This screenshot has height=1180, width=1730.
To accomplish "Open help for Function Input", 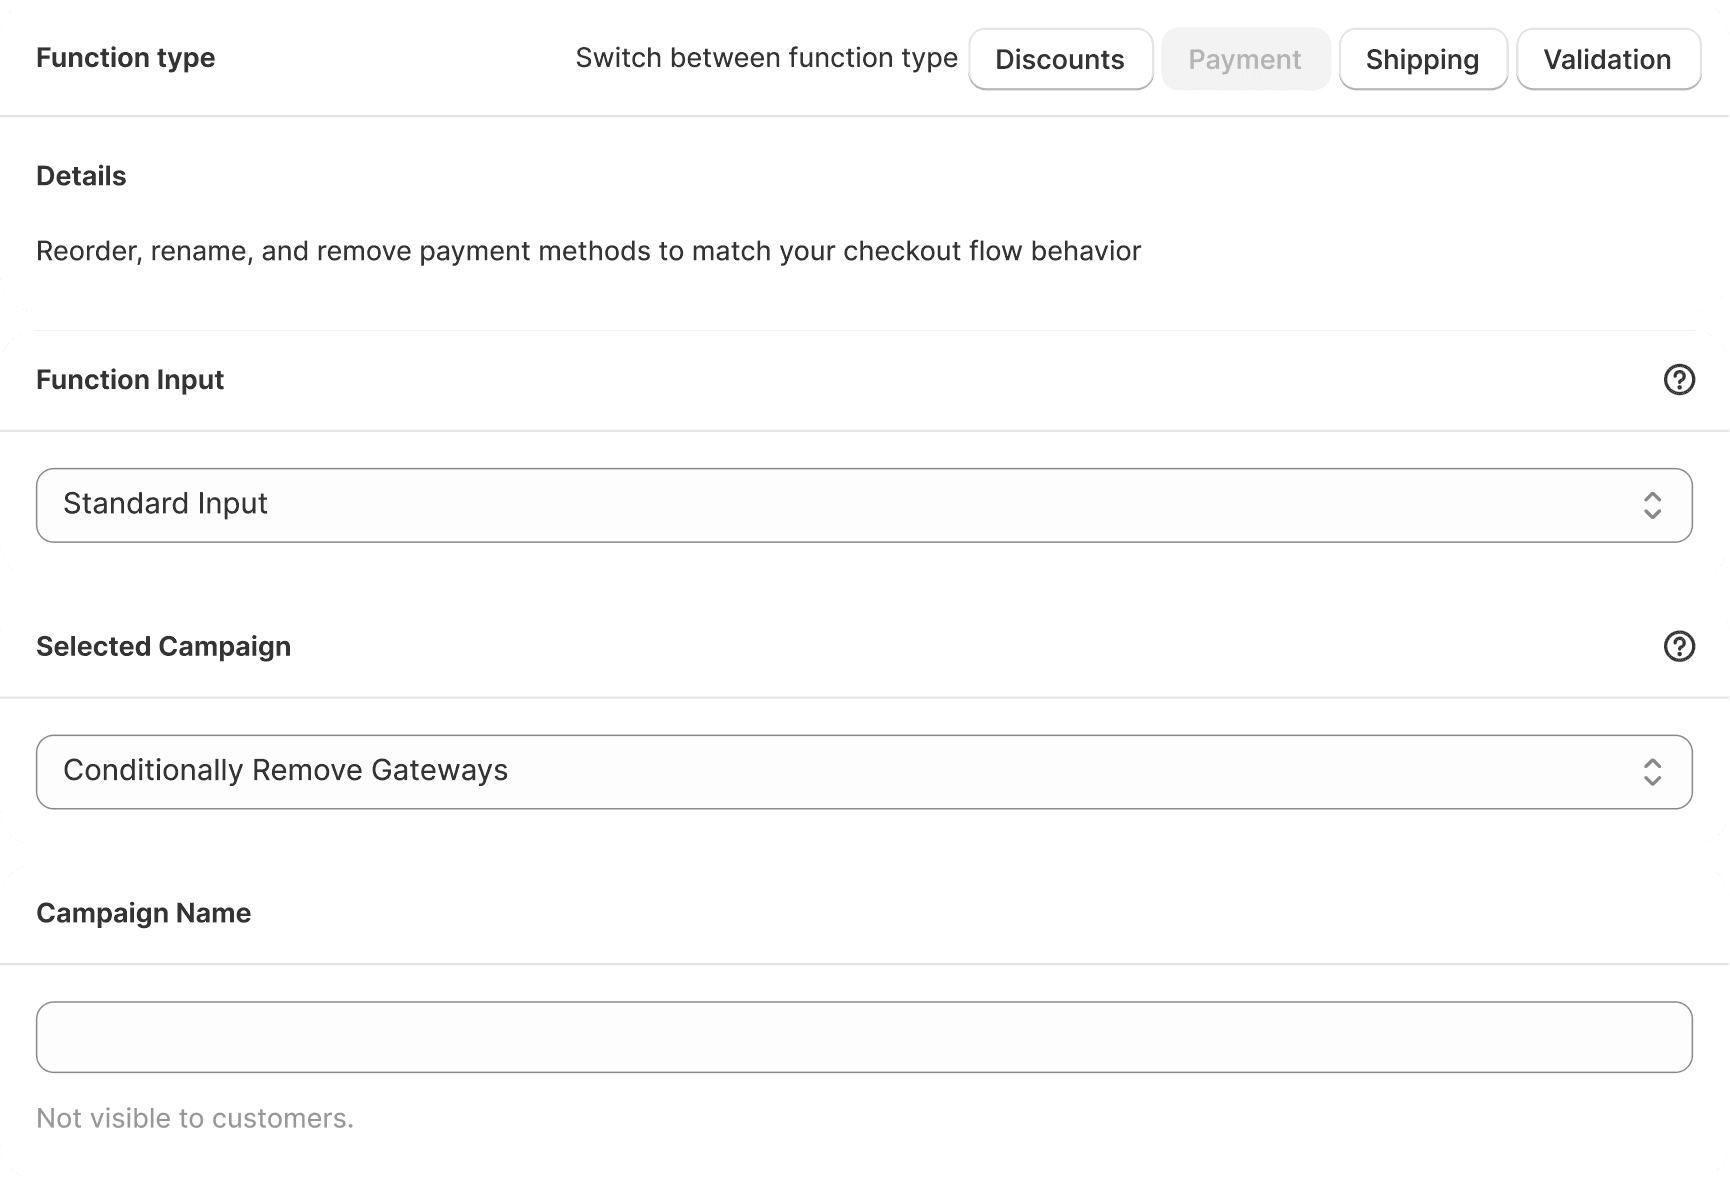I will 1678,380.
